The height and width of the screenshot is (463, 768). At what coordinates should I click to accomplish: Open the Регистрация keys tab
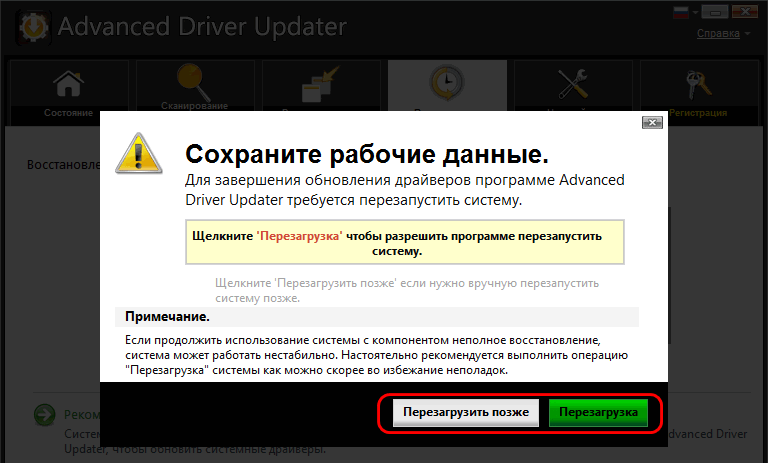(698, 93)
